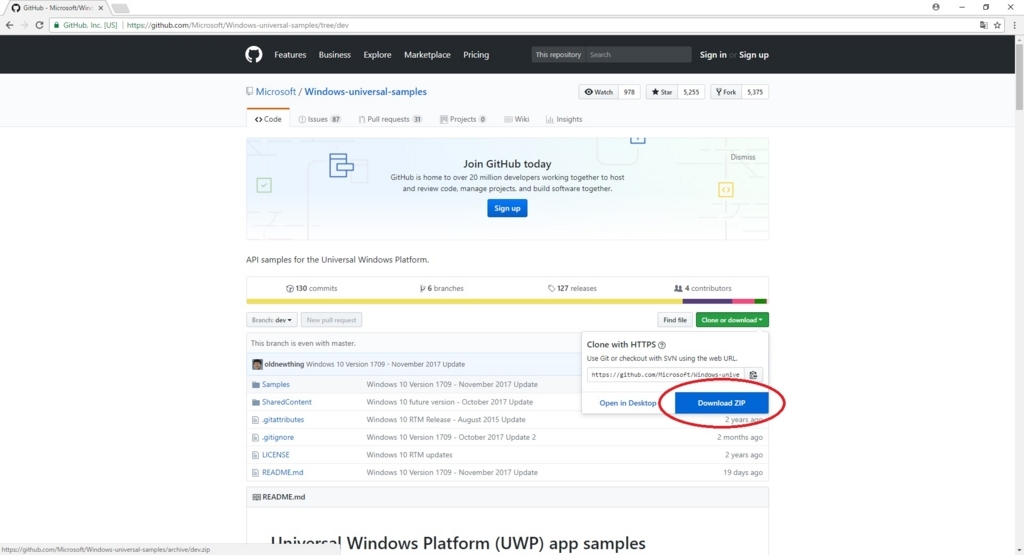This screenshot has height=555, width=1024.
Task: Open Marketplace in top navigation
Action: coord(427,55)
